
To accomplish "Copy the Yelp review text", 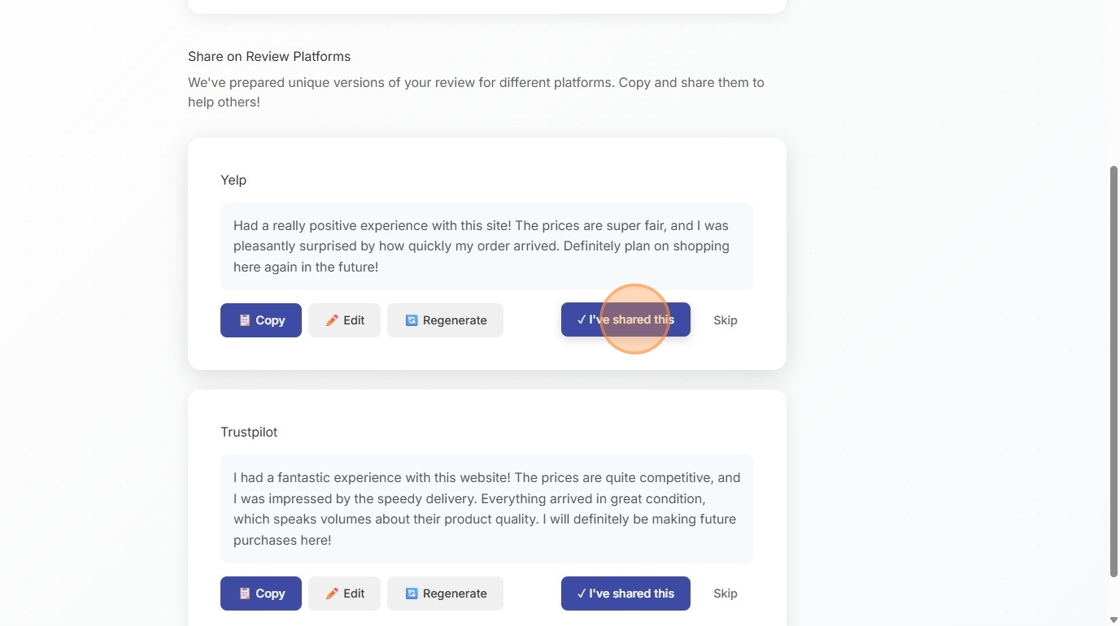I will click(x=261, y=320).
